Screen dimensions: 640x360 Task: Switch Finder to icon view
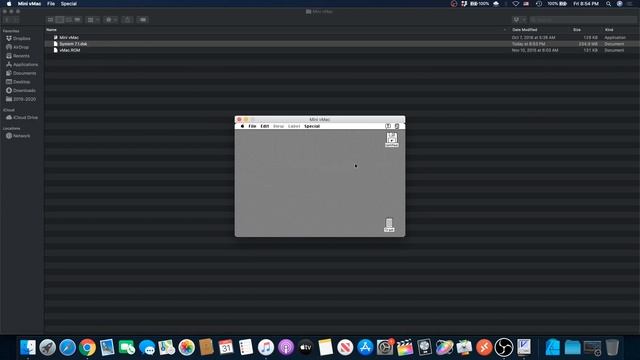click(50, 20)
